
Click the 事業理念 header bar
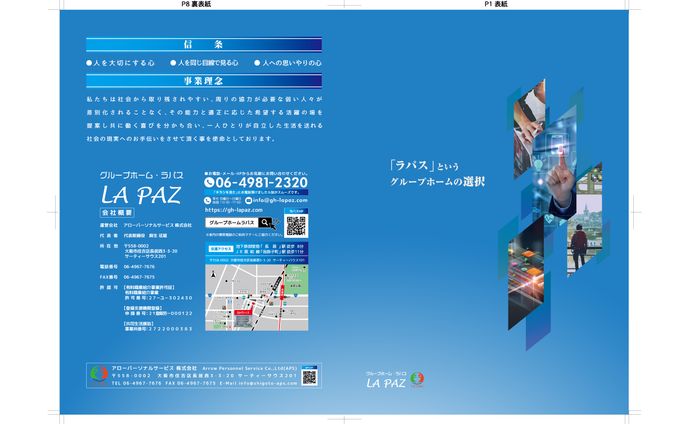point(204,81)
